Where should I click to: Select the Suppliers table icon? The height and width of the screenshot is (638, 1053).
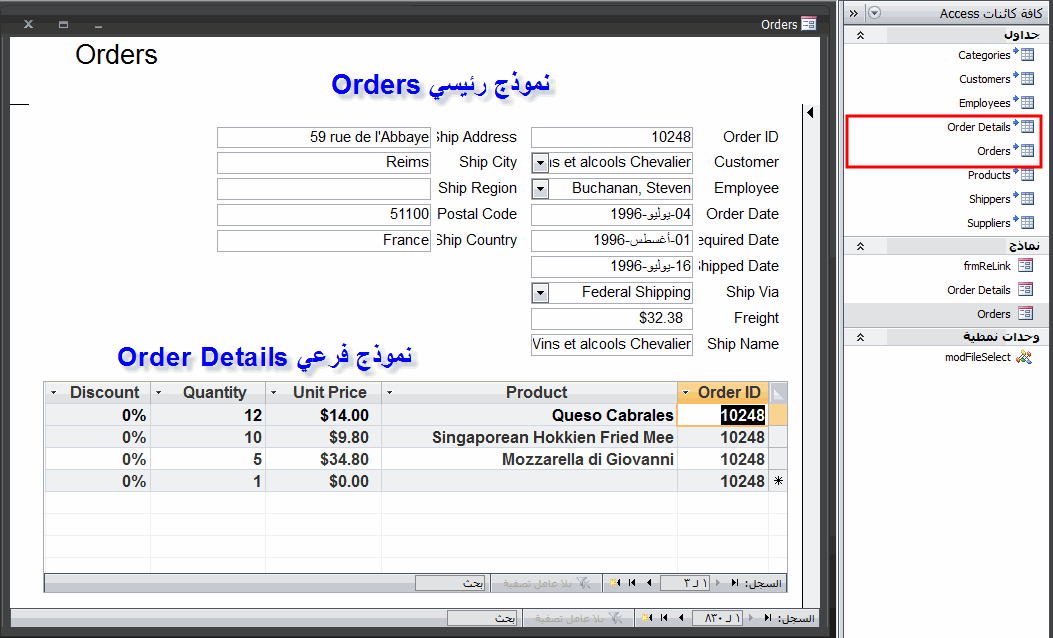pyautogui.click(x=1027, y=222)
